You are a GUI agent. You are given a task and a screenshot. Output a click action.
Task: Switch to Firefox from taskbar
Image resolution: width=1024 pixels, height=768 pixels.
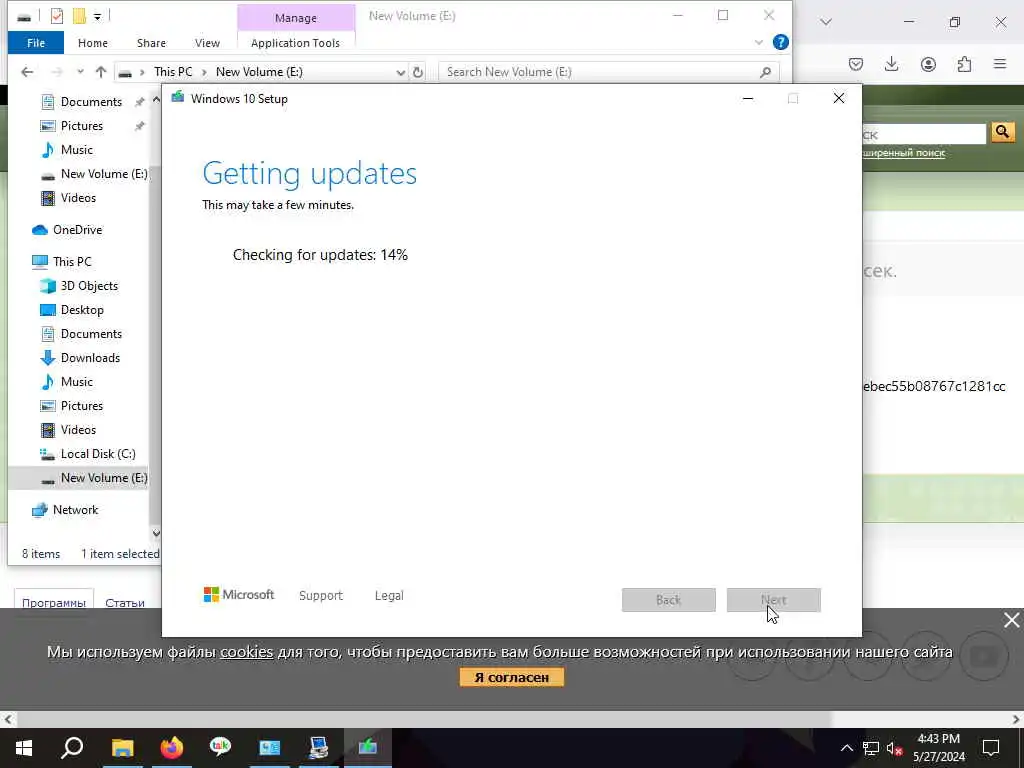click(x=172, y=748)
